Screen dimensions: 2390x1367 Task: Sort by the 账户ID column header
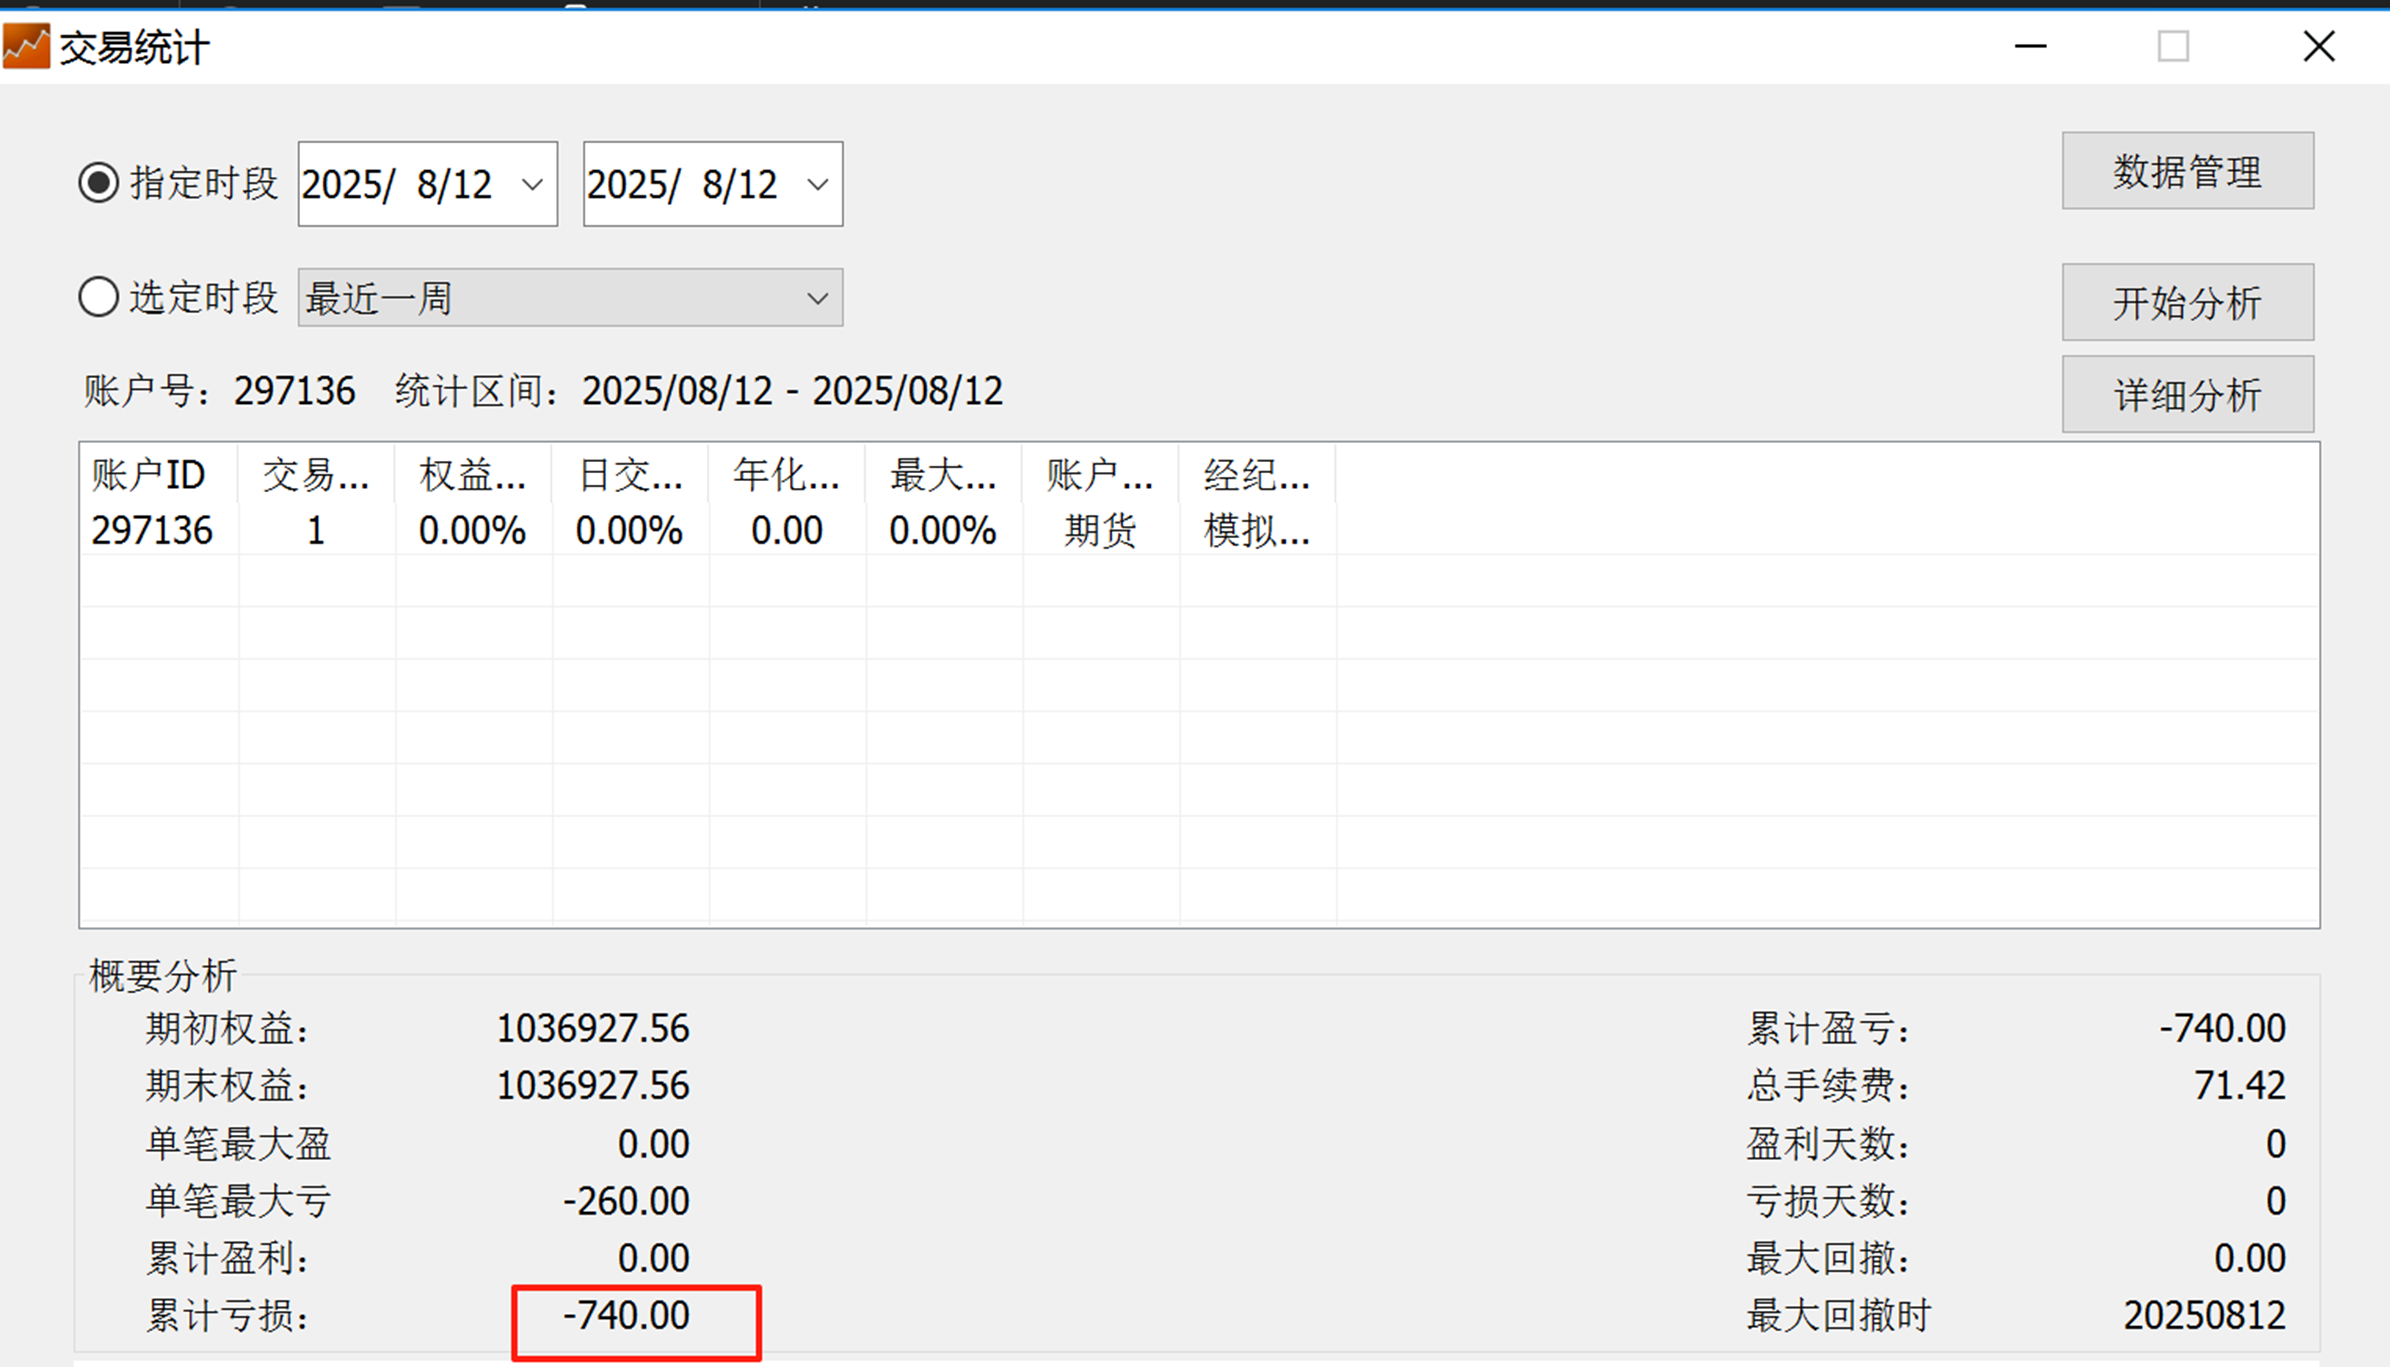[x=149, y=475]
